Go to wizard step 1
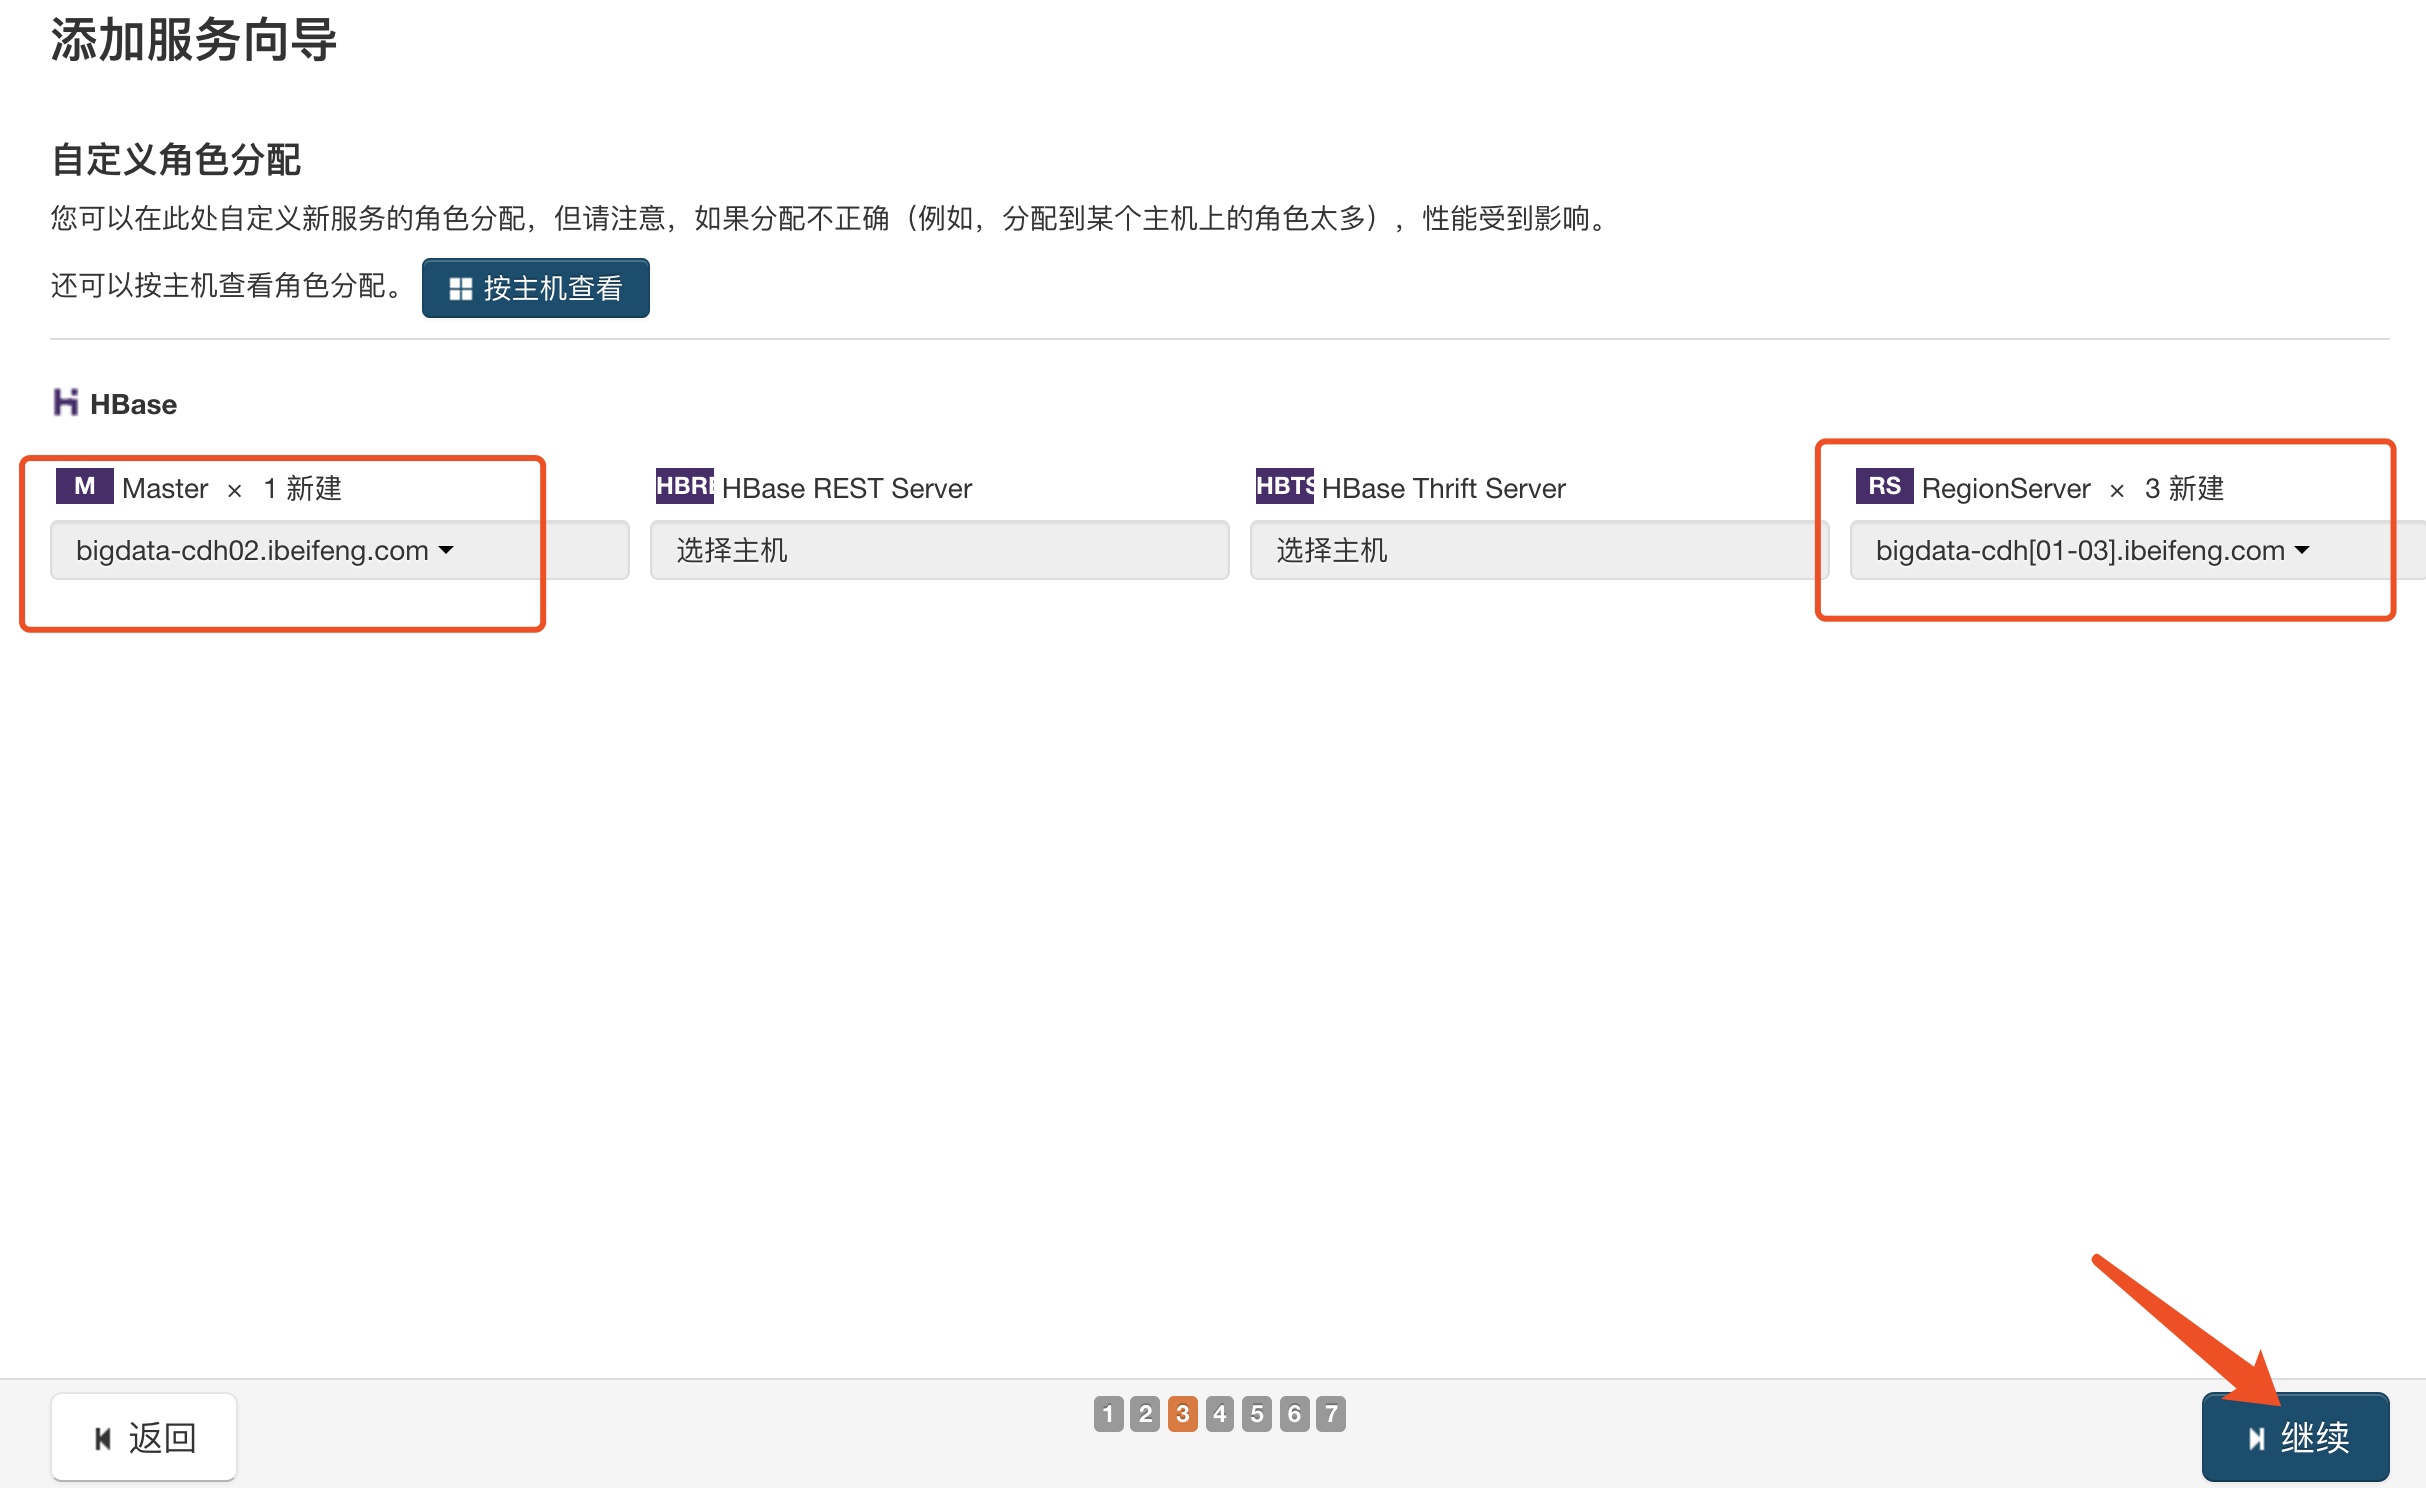This screenshot has width=2426, height=1488. (1108, 1414)
